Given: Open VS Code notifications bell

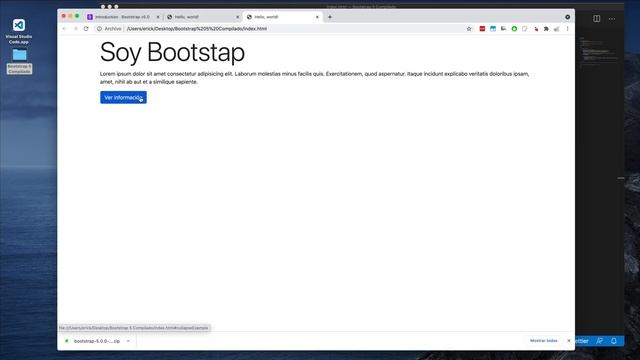Looking at the screenshot, I should pos(613,341).
